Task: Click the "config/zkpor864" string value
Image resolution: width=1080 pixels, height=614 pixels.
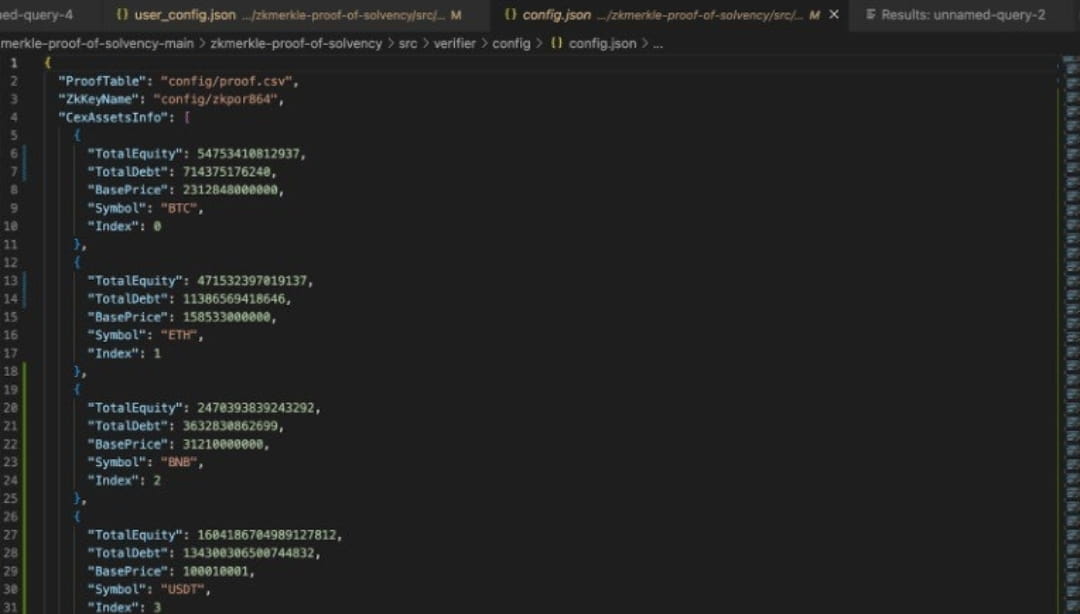Action: [x=215, y=99]
